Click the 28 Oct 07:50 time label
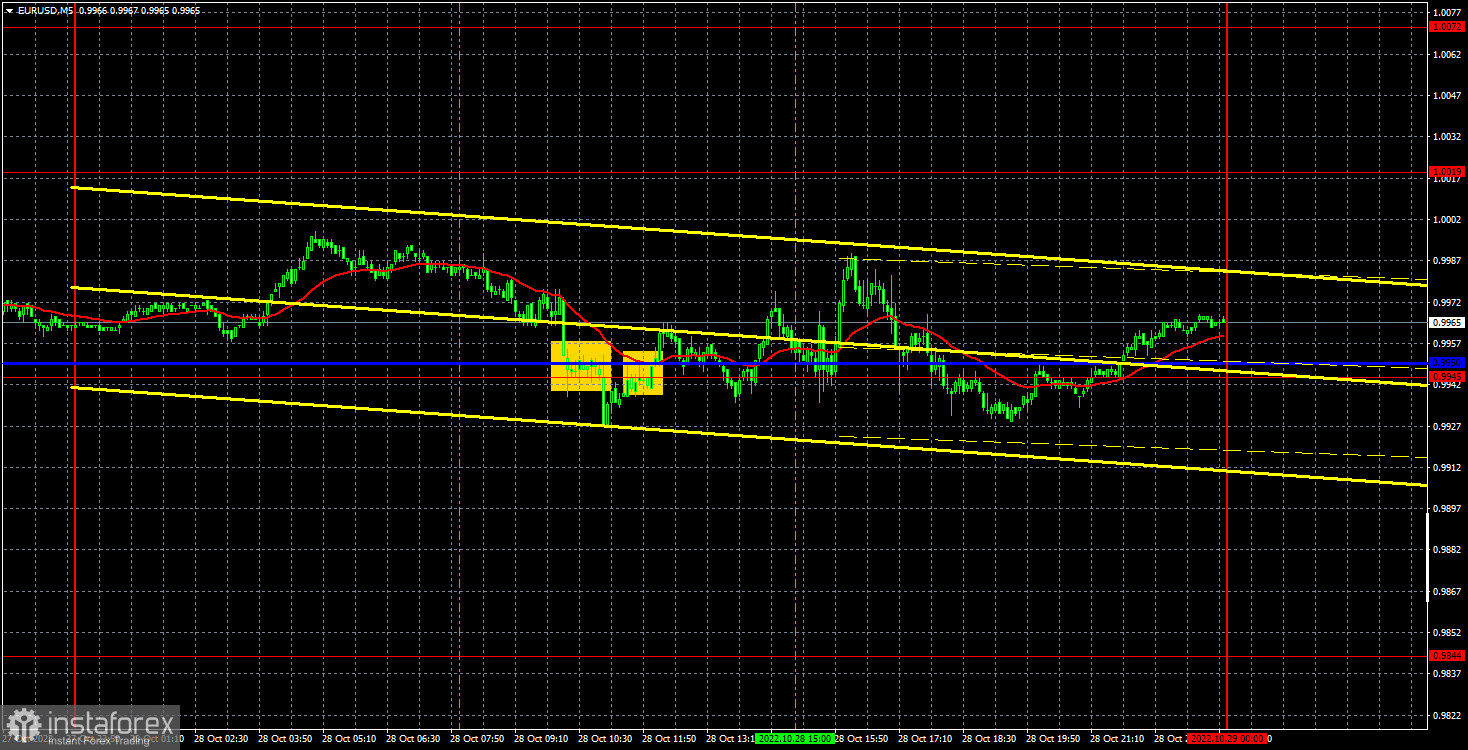1468x750 pixels. pos(478,739)
